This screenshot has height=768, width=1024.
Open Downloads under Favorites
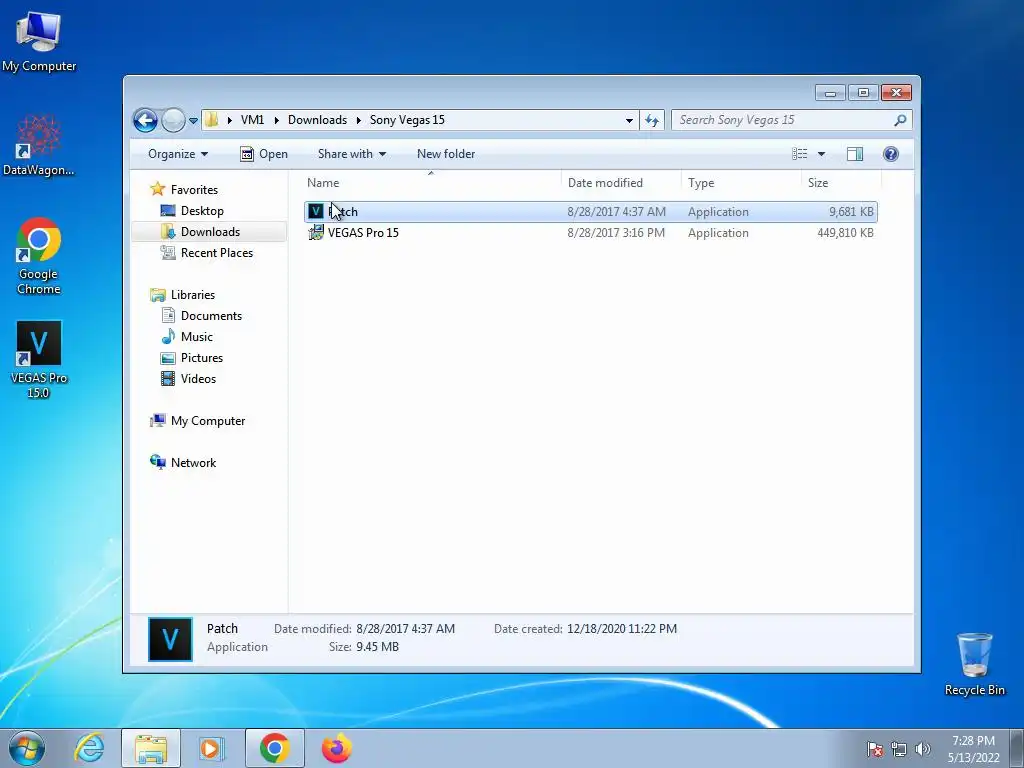click(x=210, y=232)
